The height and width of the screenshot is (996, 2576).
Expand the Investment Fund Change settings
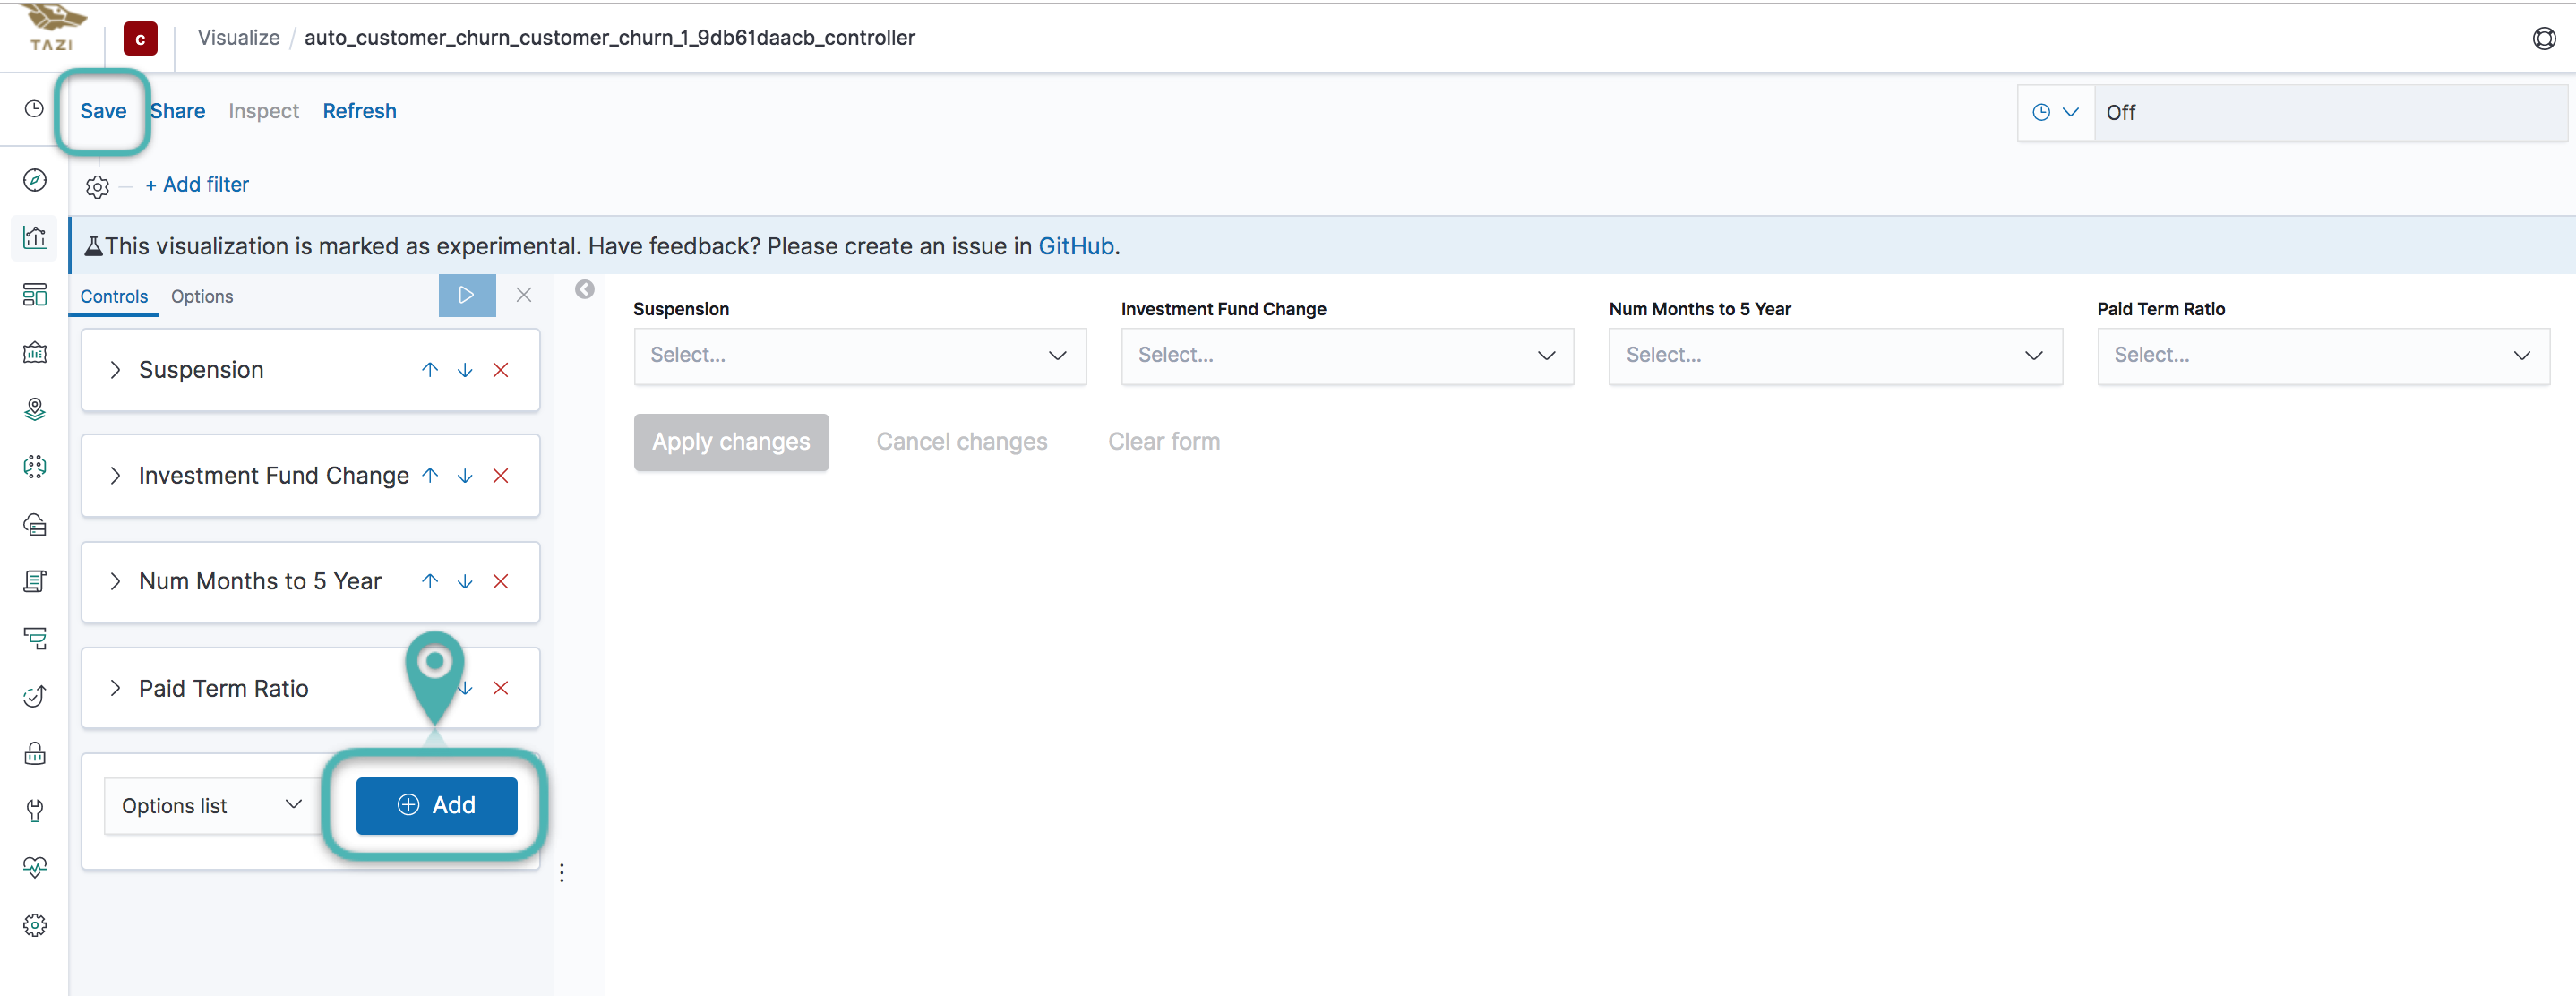click(115, 476)
